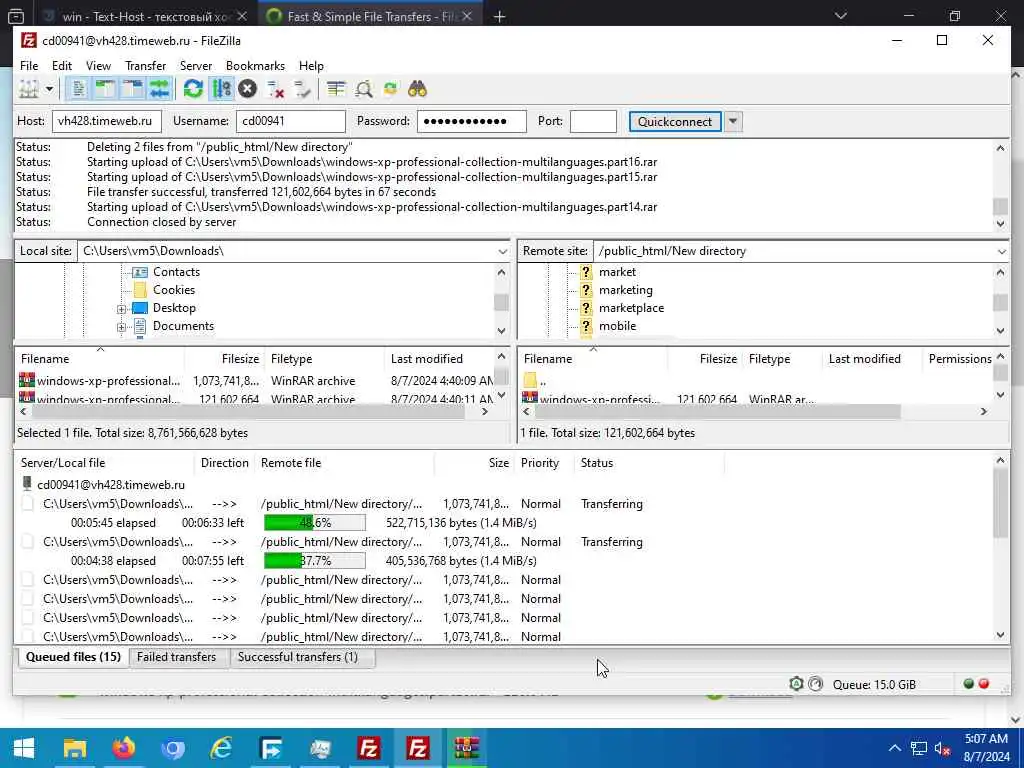1024x768 pixels.
Task: Open the Edit menu
Action: [61, 66]
